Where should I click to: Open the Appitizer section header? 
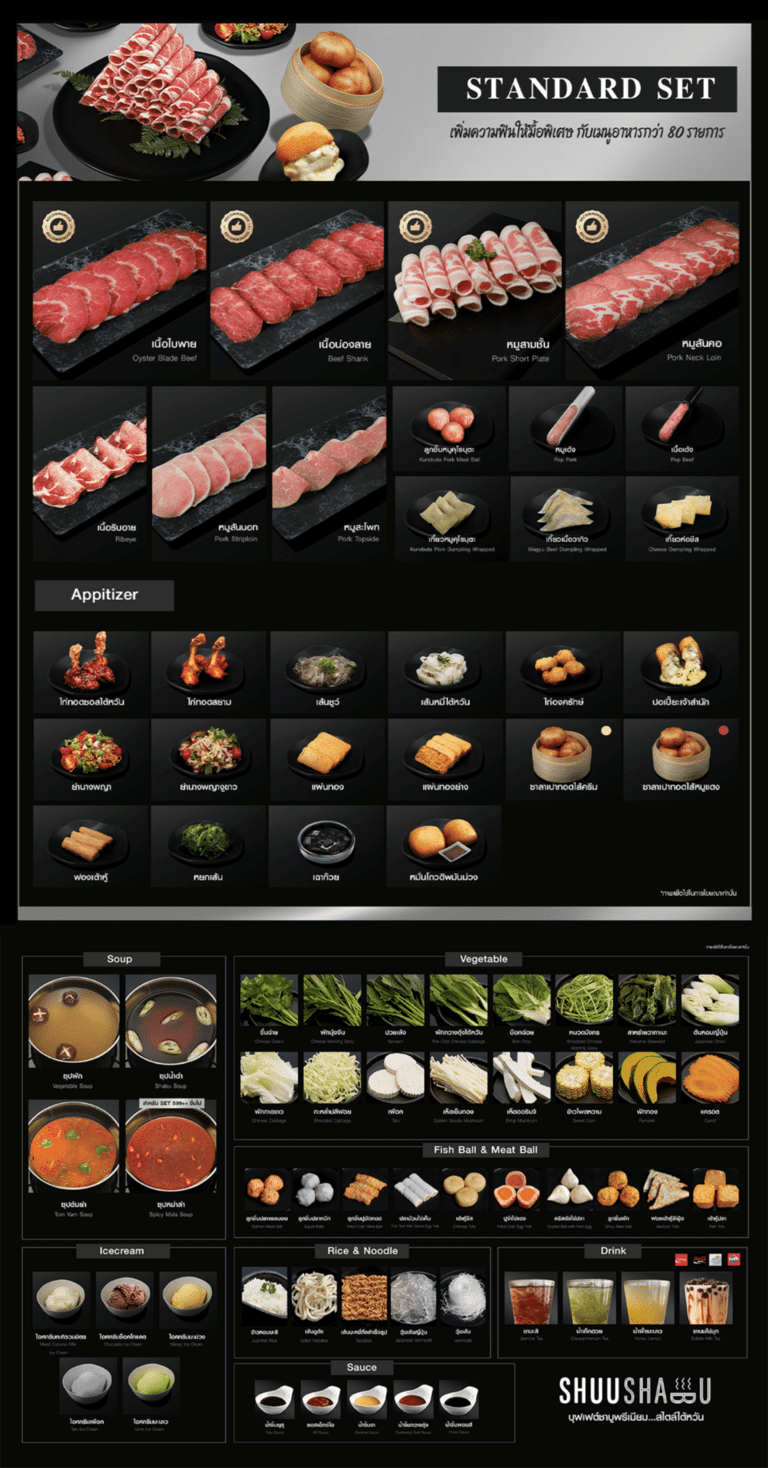click(104, 595)
